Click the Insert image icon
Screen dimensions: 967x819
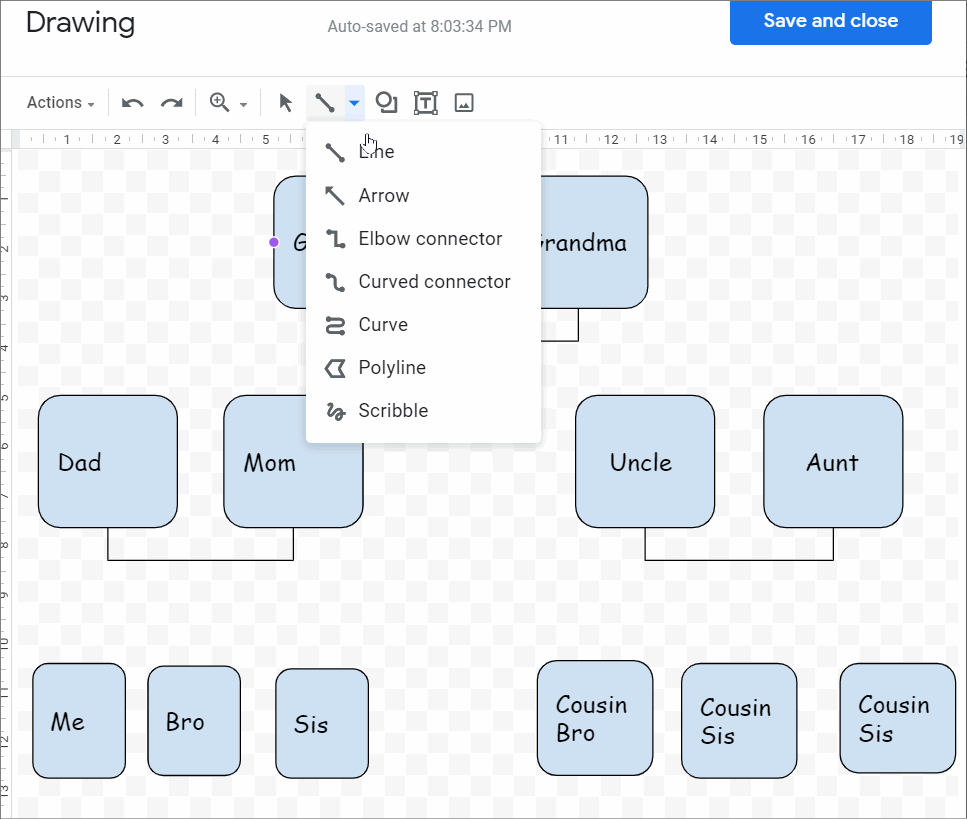tap(463, 102)
